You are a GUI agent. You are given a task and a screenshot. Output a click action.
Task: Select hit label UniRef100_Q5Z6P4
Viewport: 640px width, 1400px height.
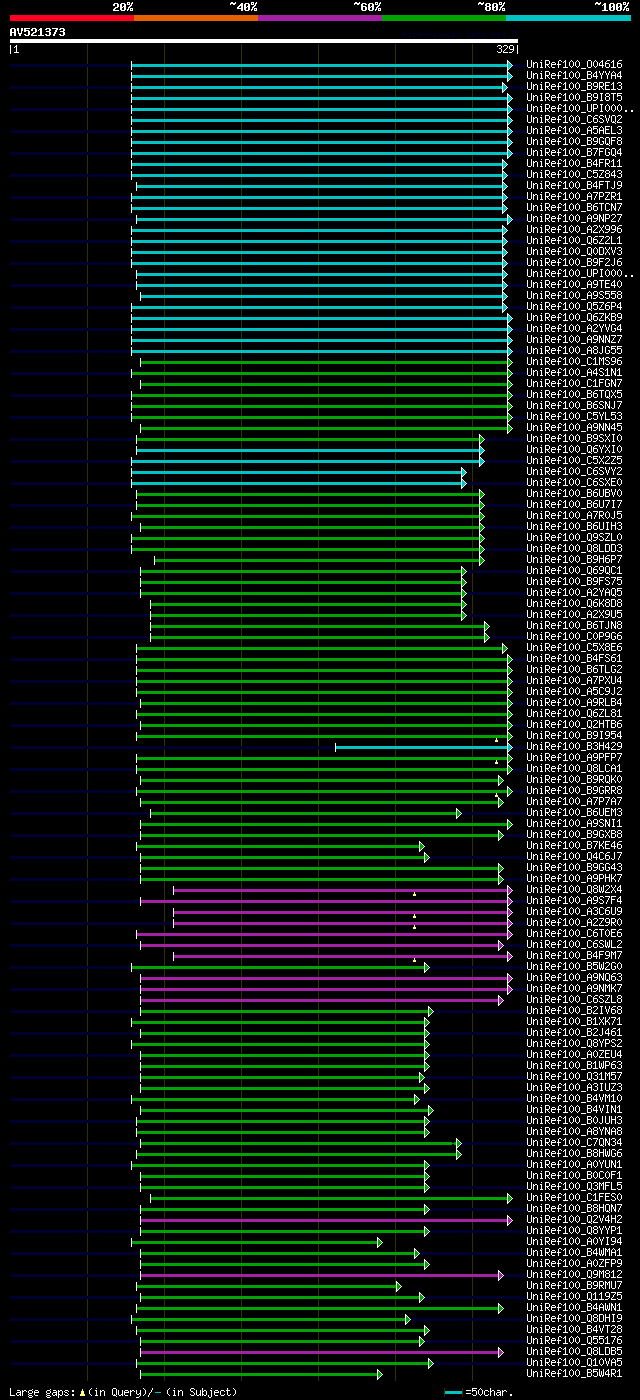tap(574, 306)
